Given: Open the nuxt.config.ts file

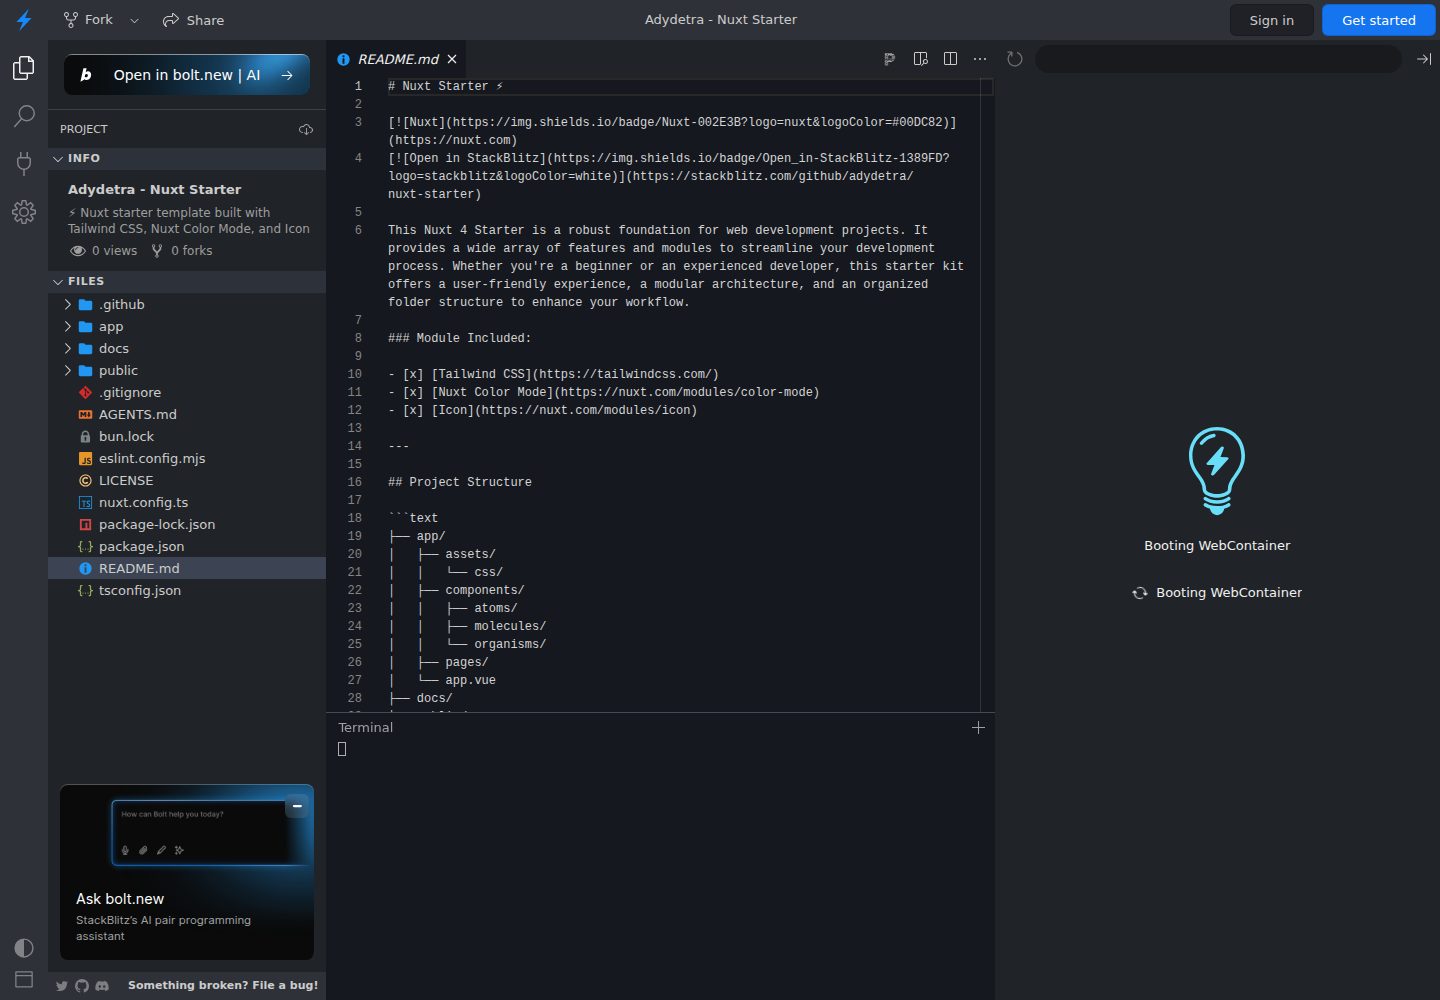Looking at the screenshot, I should point(187,502).
